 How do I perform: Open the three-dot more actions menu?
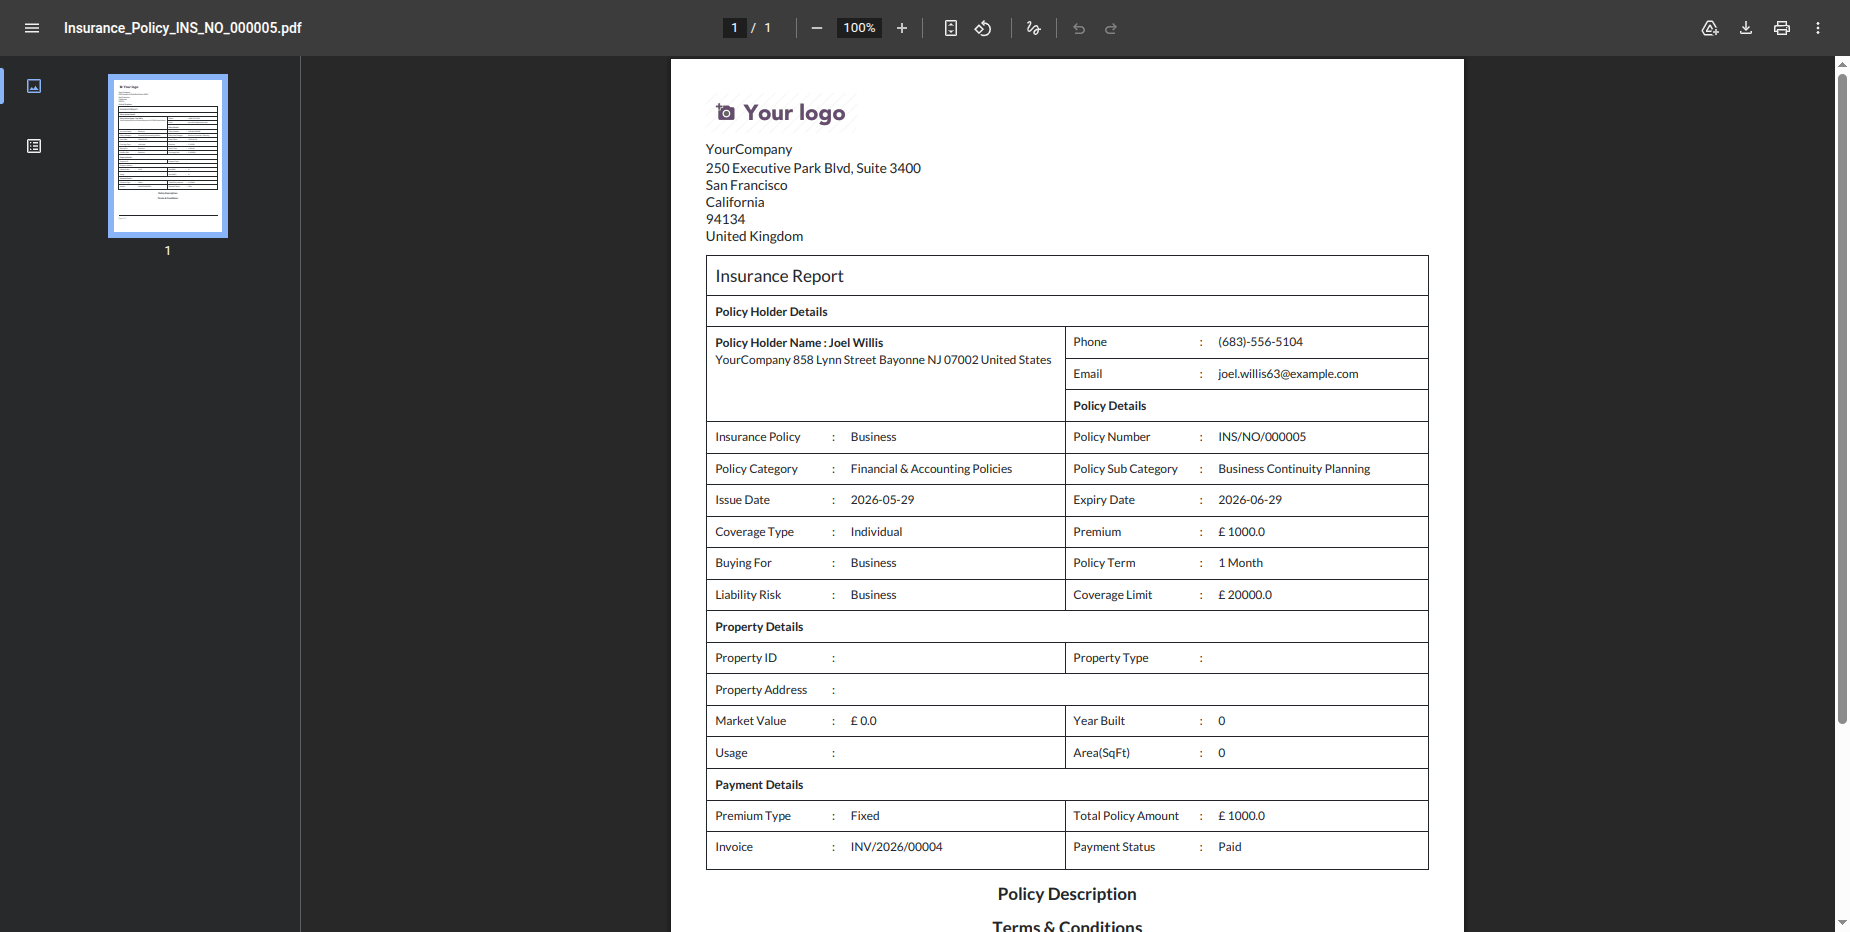click(1818, 28)
